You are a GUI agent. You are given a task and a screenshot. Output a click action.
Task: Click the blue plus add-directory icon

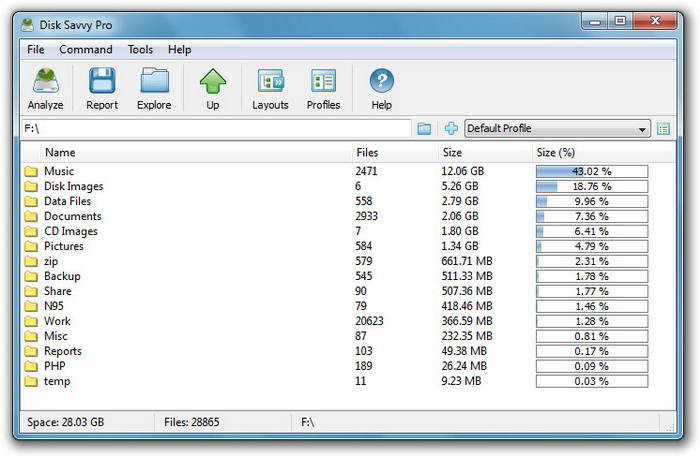pyautogui.click(x=451, y=129)
